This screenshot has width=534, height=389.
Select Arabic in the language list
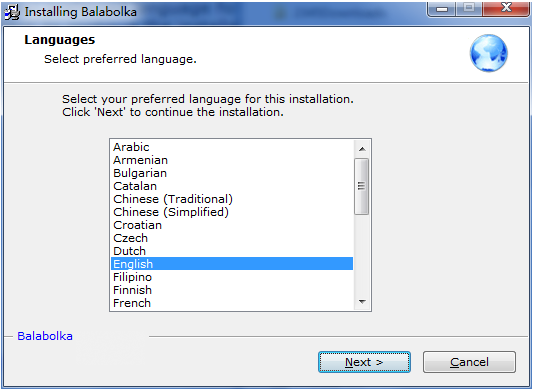232,147
